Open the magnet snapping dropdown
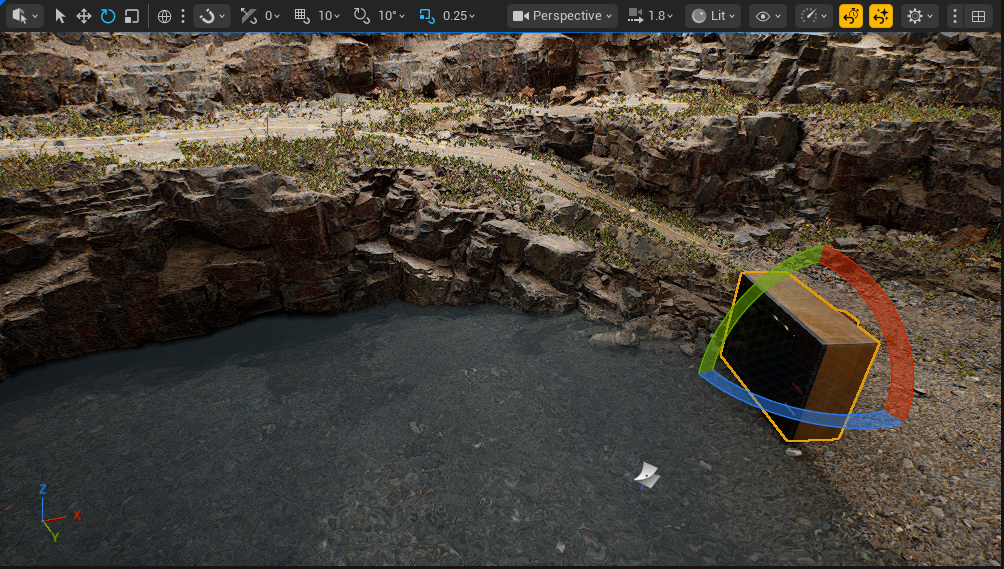The height and width of the screenshot is (569, 1004). (213, 16)
